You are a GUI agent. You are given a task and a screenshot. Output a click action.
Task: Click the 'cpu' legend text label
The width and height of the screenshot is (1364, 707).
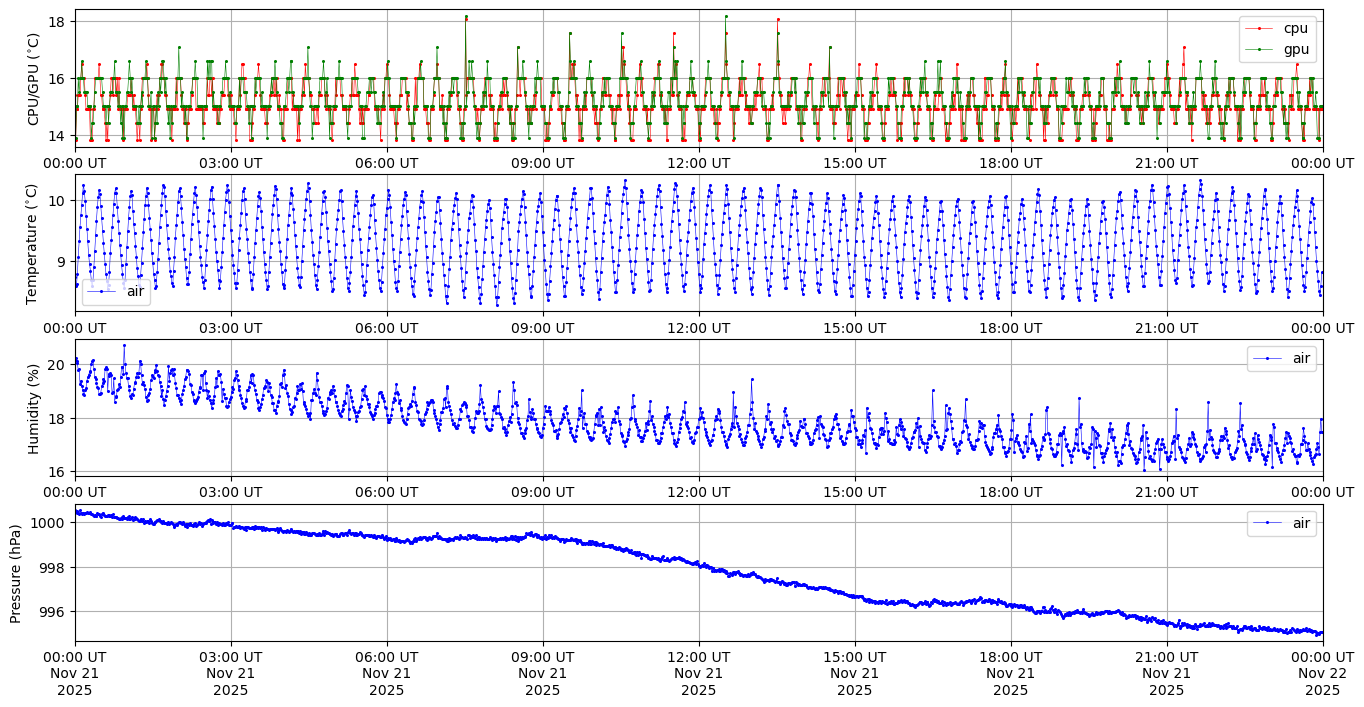(x=1295, y=29)
